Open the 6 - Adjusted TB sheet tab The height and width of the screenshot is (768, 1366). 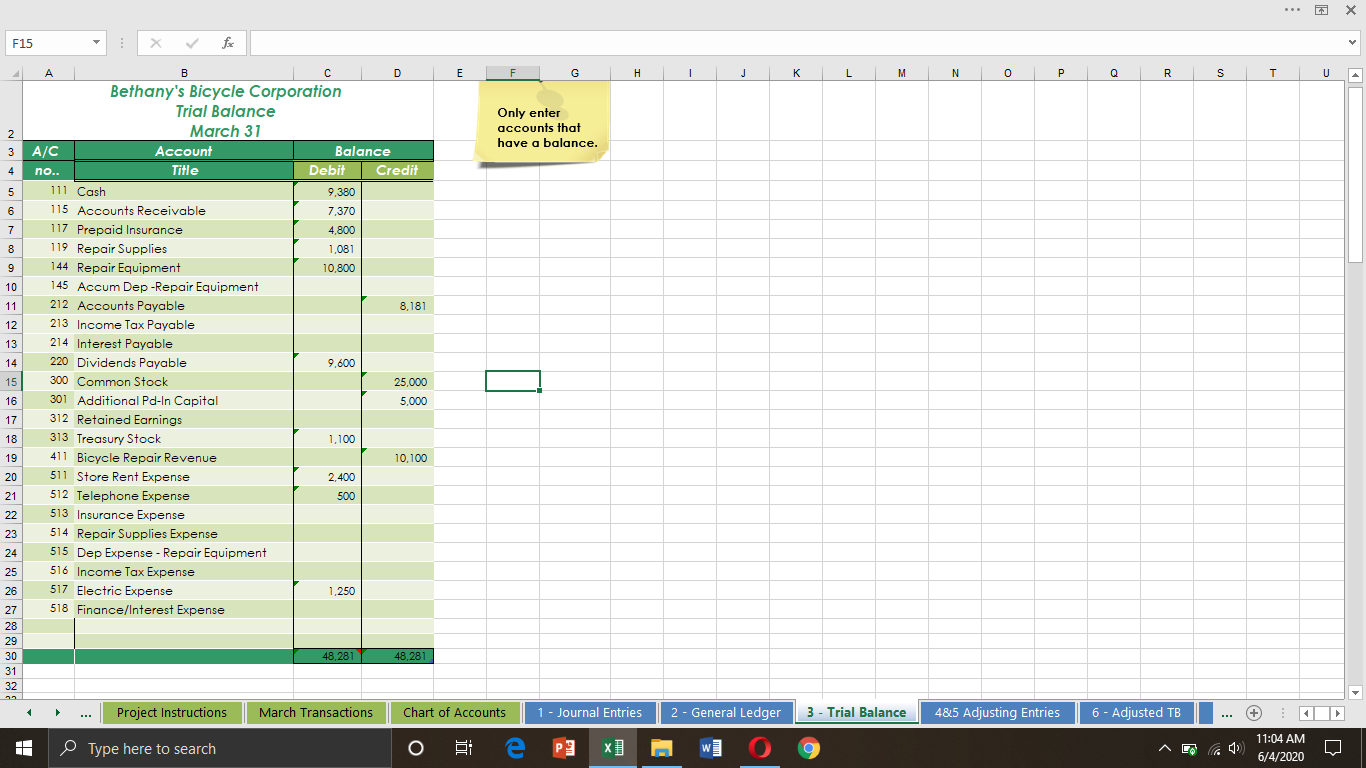coord(1137,713)
